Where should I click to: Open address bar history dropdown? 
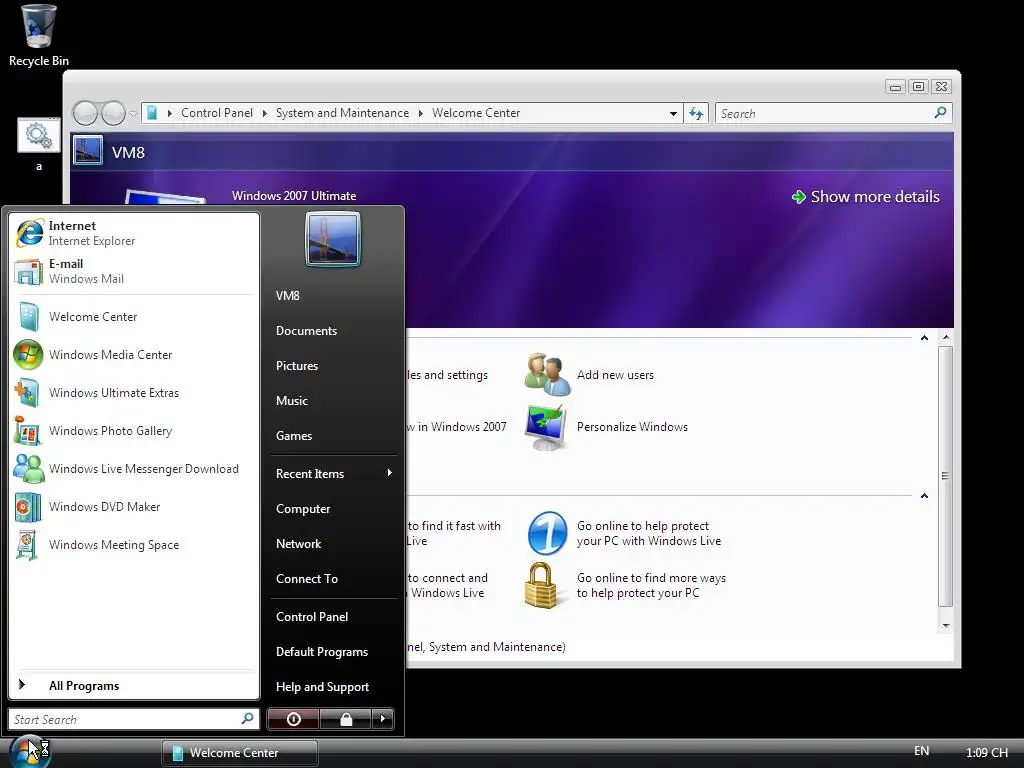click(x=673, y=114)
